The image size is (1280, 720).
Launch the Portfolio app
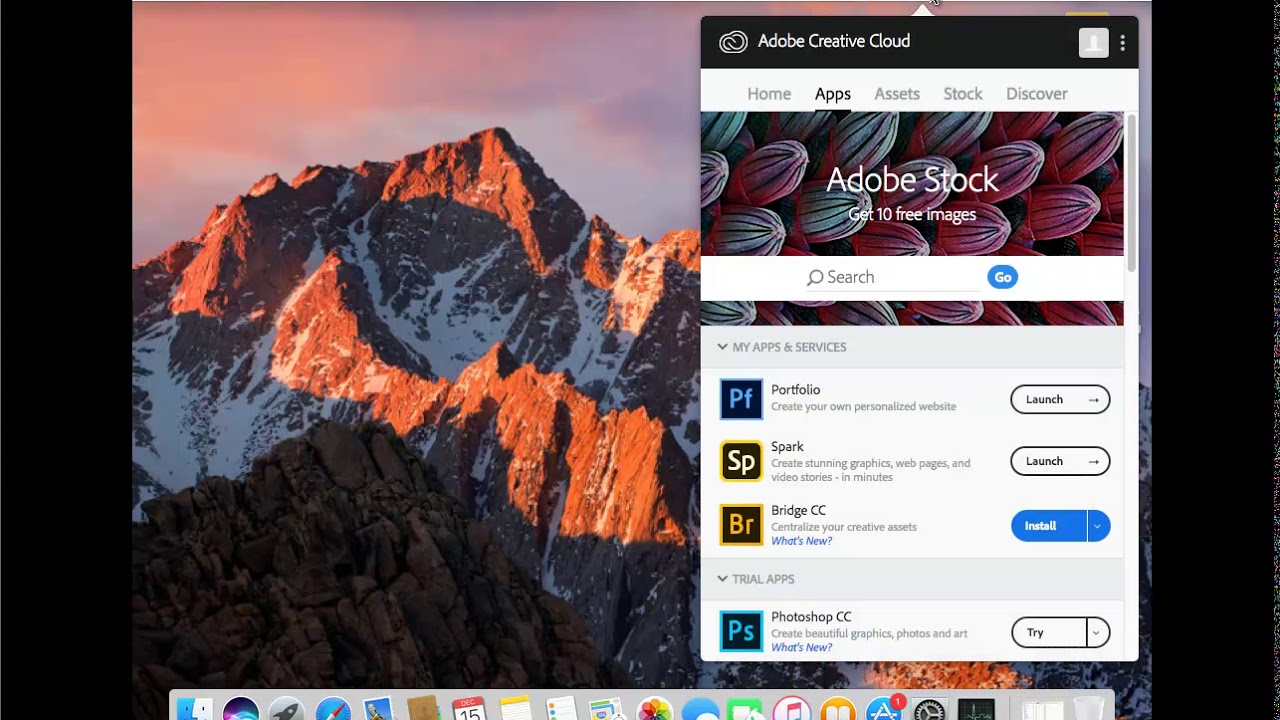1060,400
